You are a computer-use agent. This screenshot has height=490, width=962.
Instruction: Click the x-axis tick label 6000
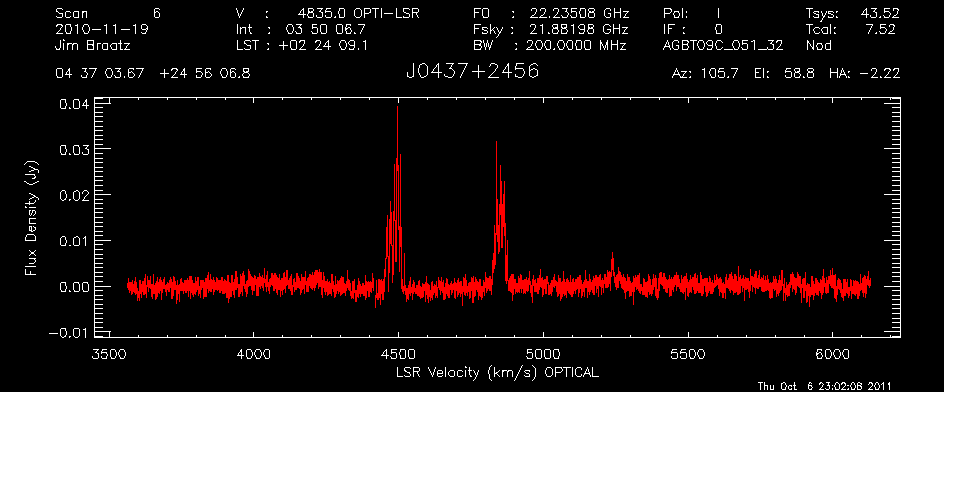pos(833,354)
